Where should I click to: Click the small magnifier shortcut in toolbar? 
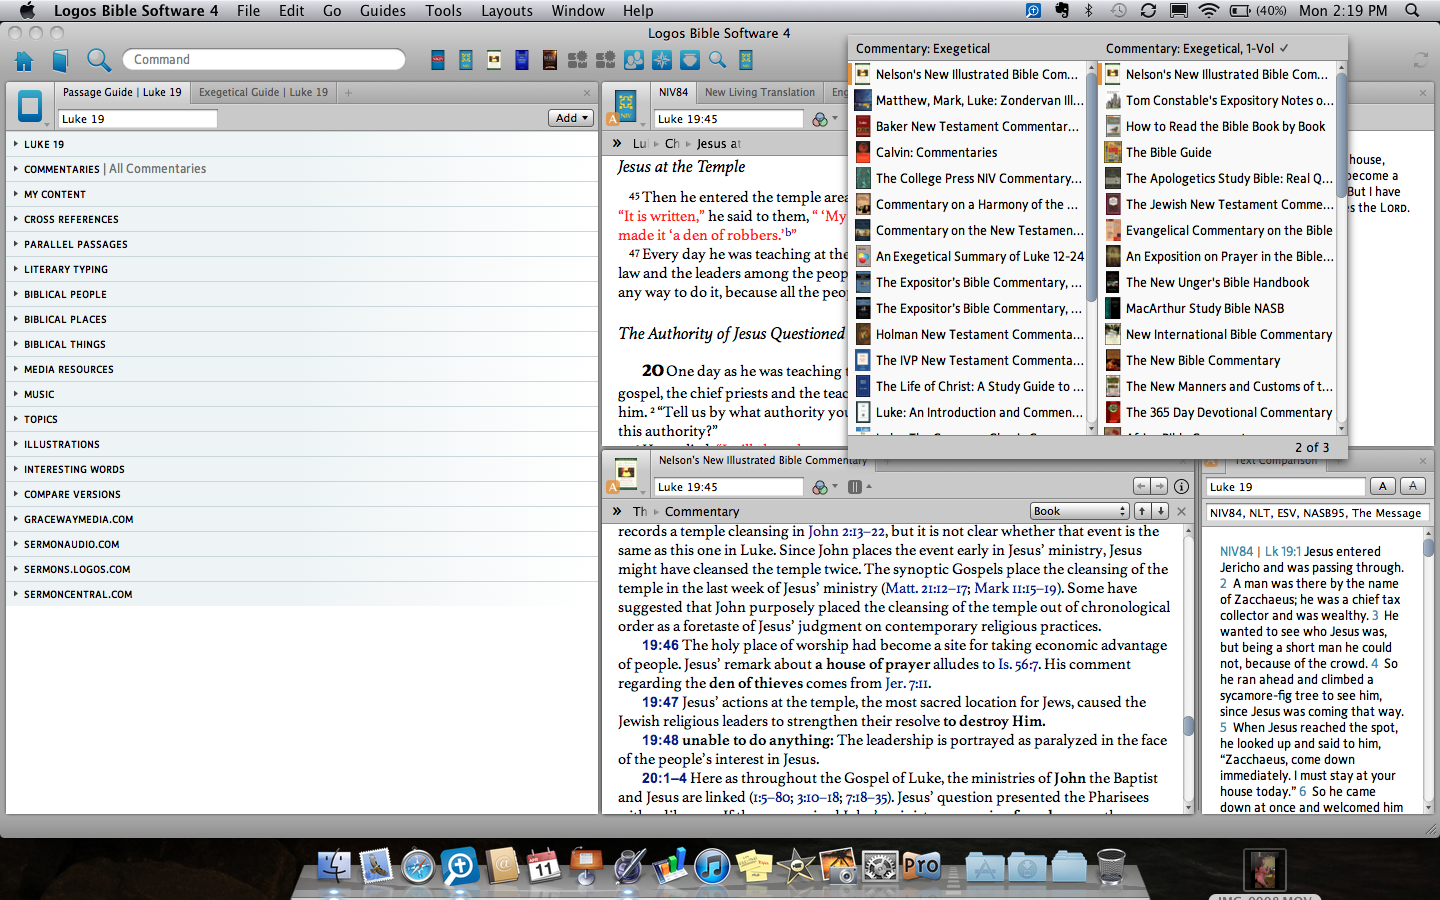pos(717,60)
